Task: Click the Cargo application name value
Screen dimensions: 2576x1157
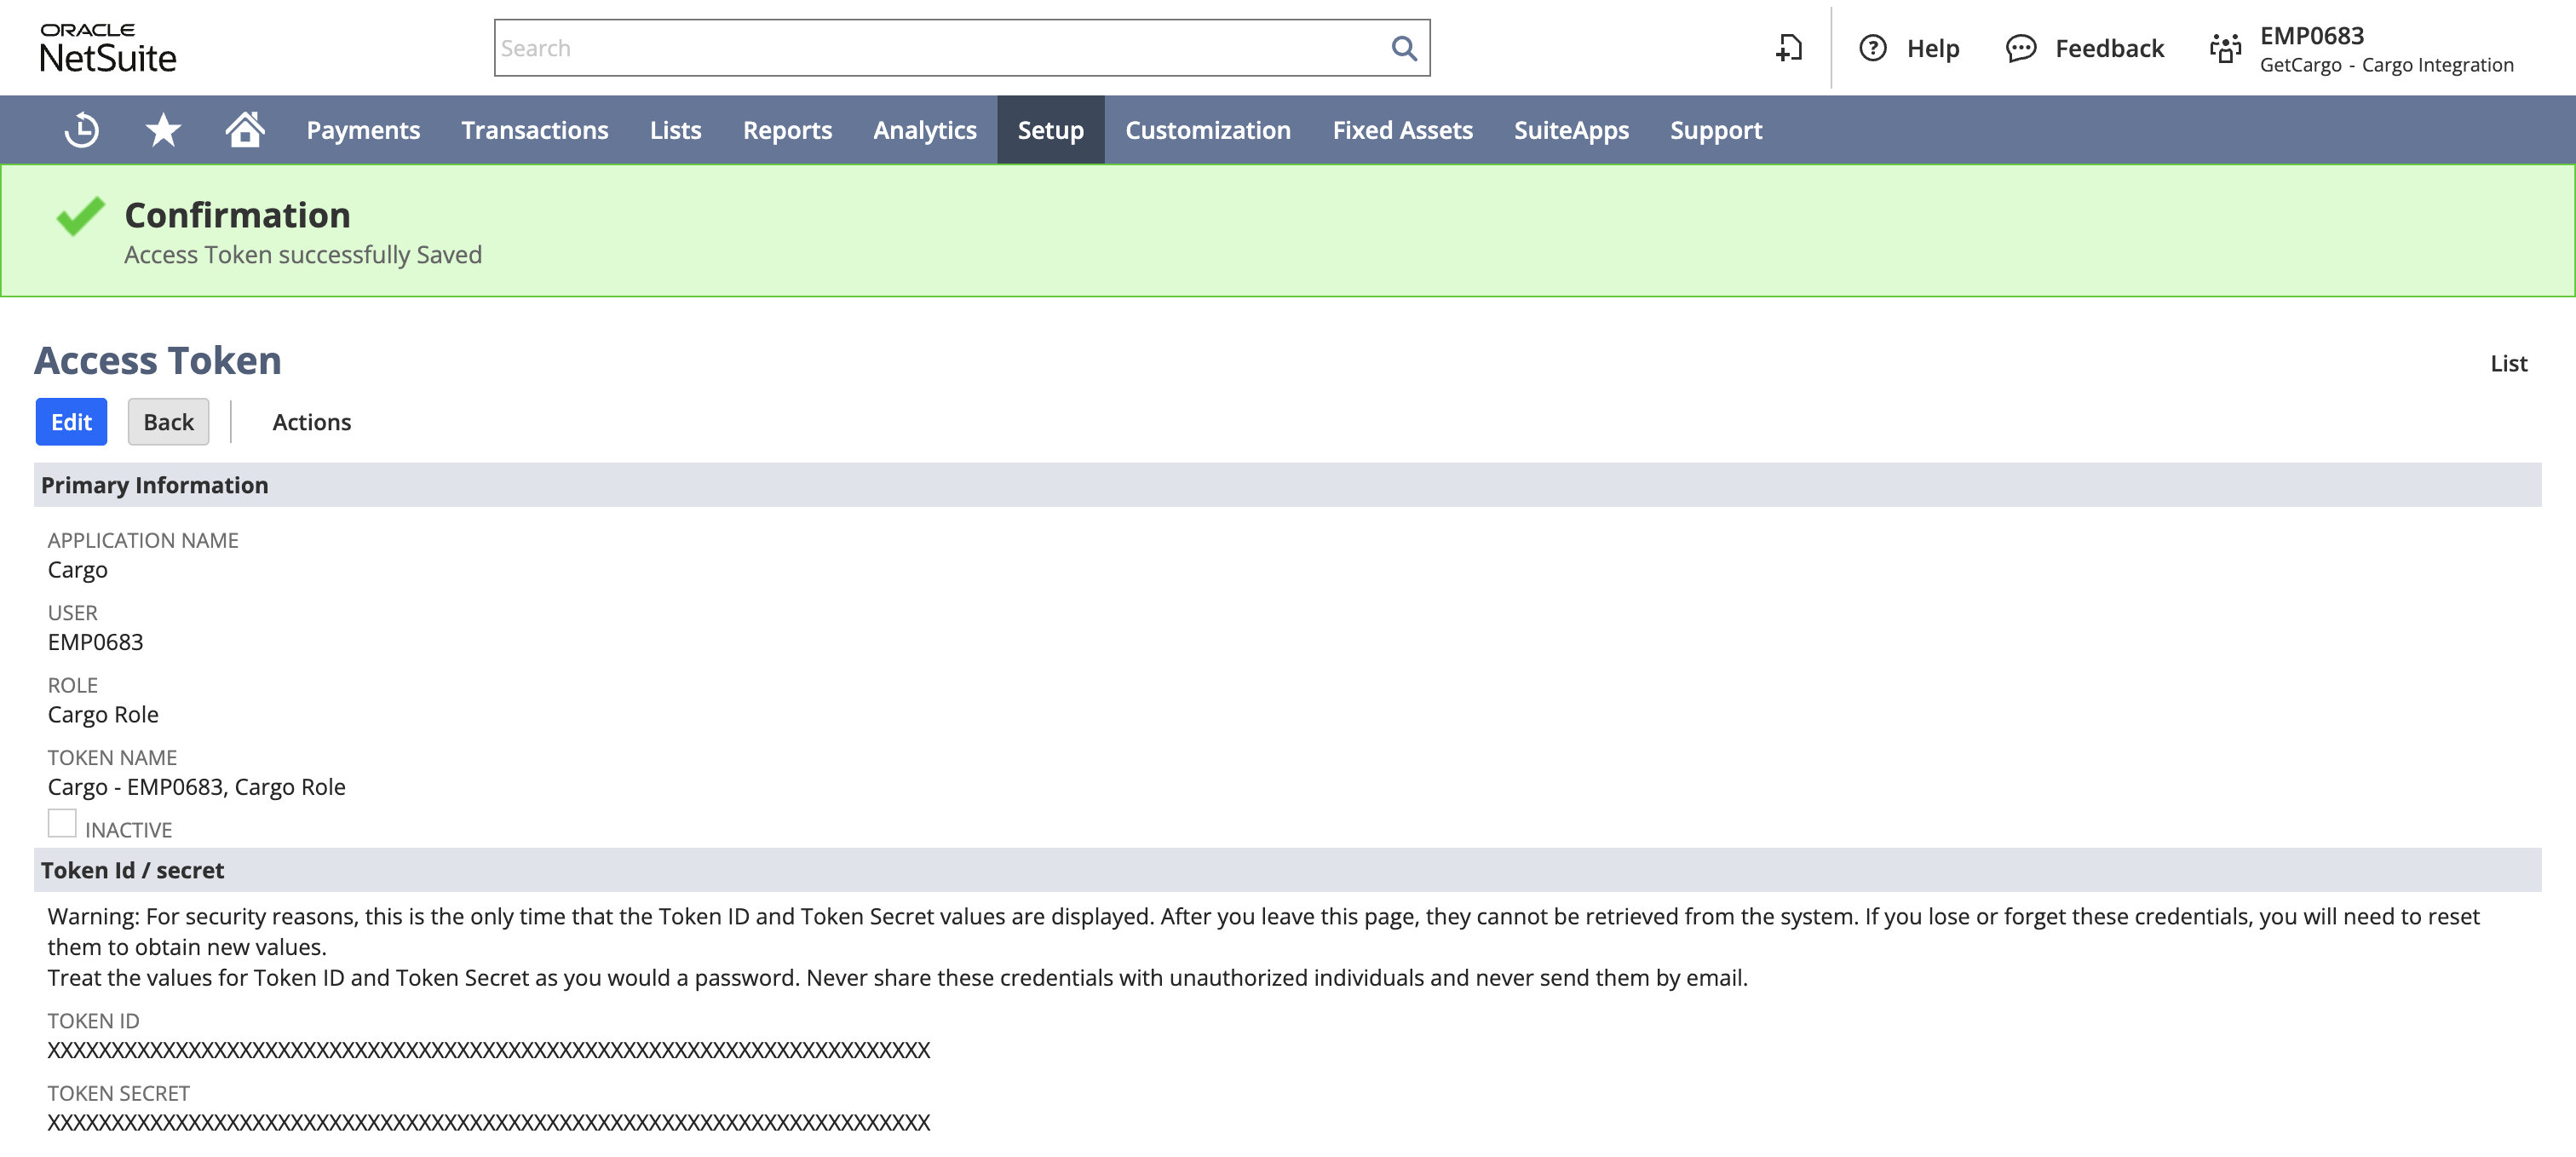Action: pos(77,570)
